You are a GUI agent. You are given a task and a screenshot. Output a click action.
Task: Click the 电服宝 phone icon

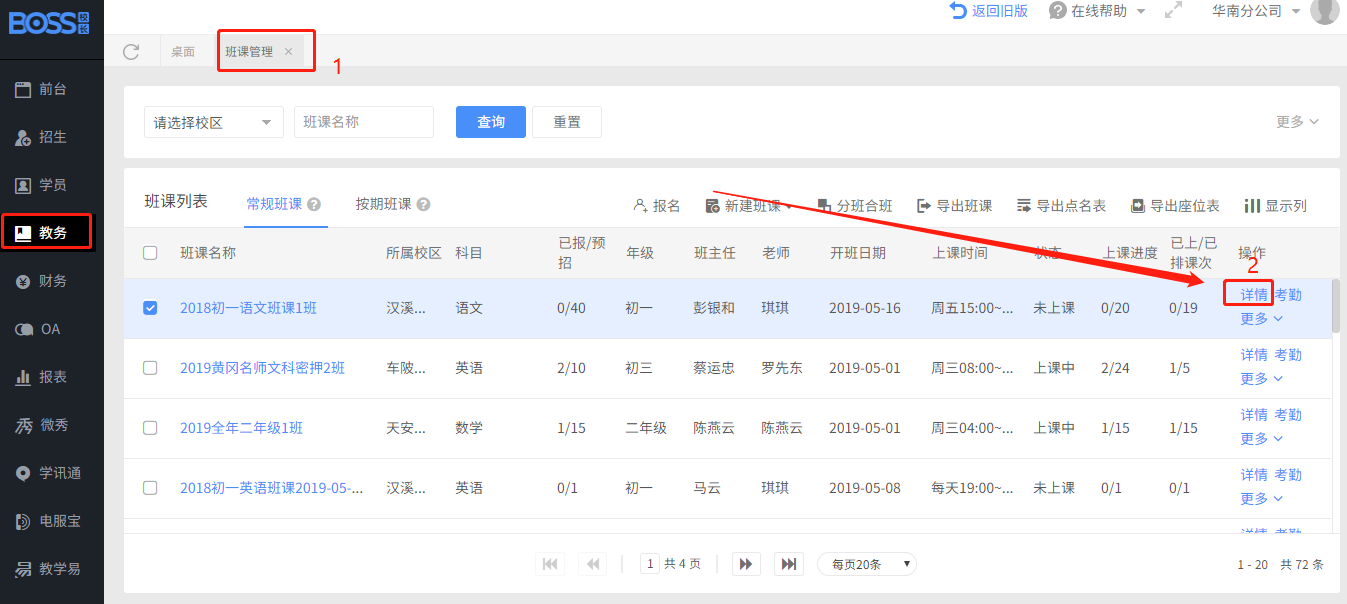pos(23,521)
